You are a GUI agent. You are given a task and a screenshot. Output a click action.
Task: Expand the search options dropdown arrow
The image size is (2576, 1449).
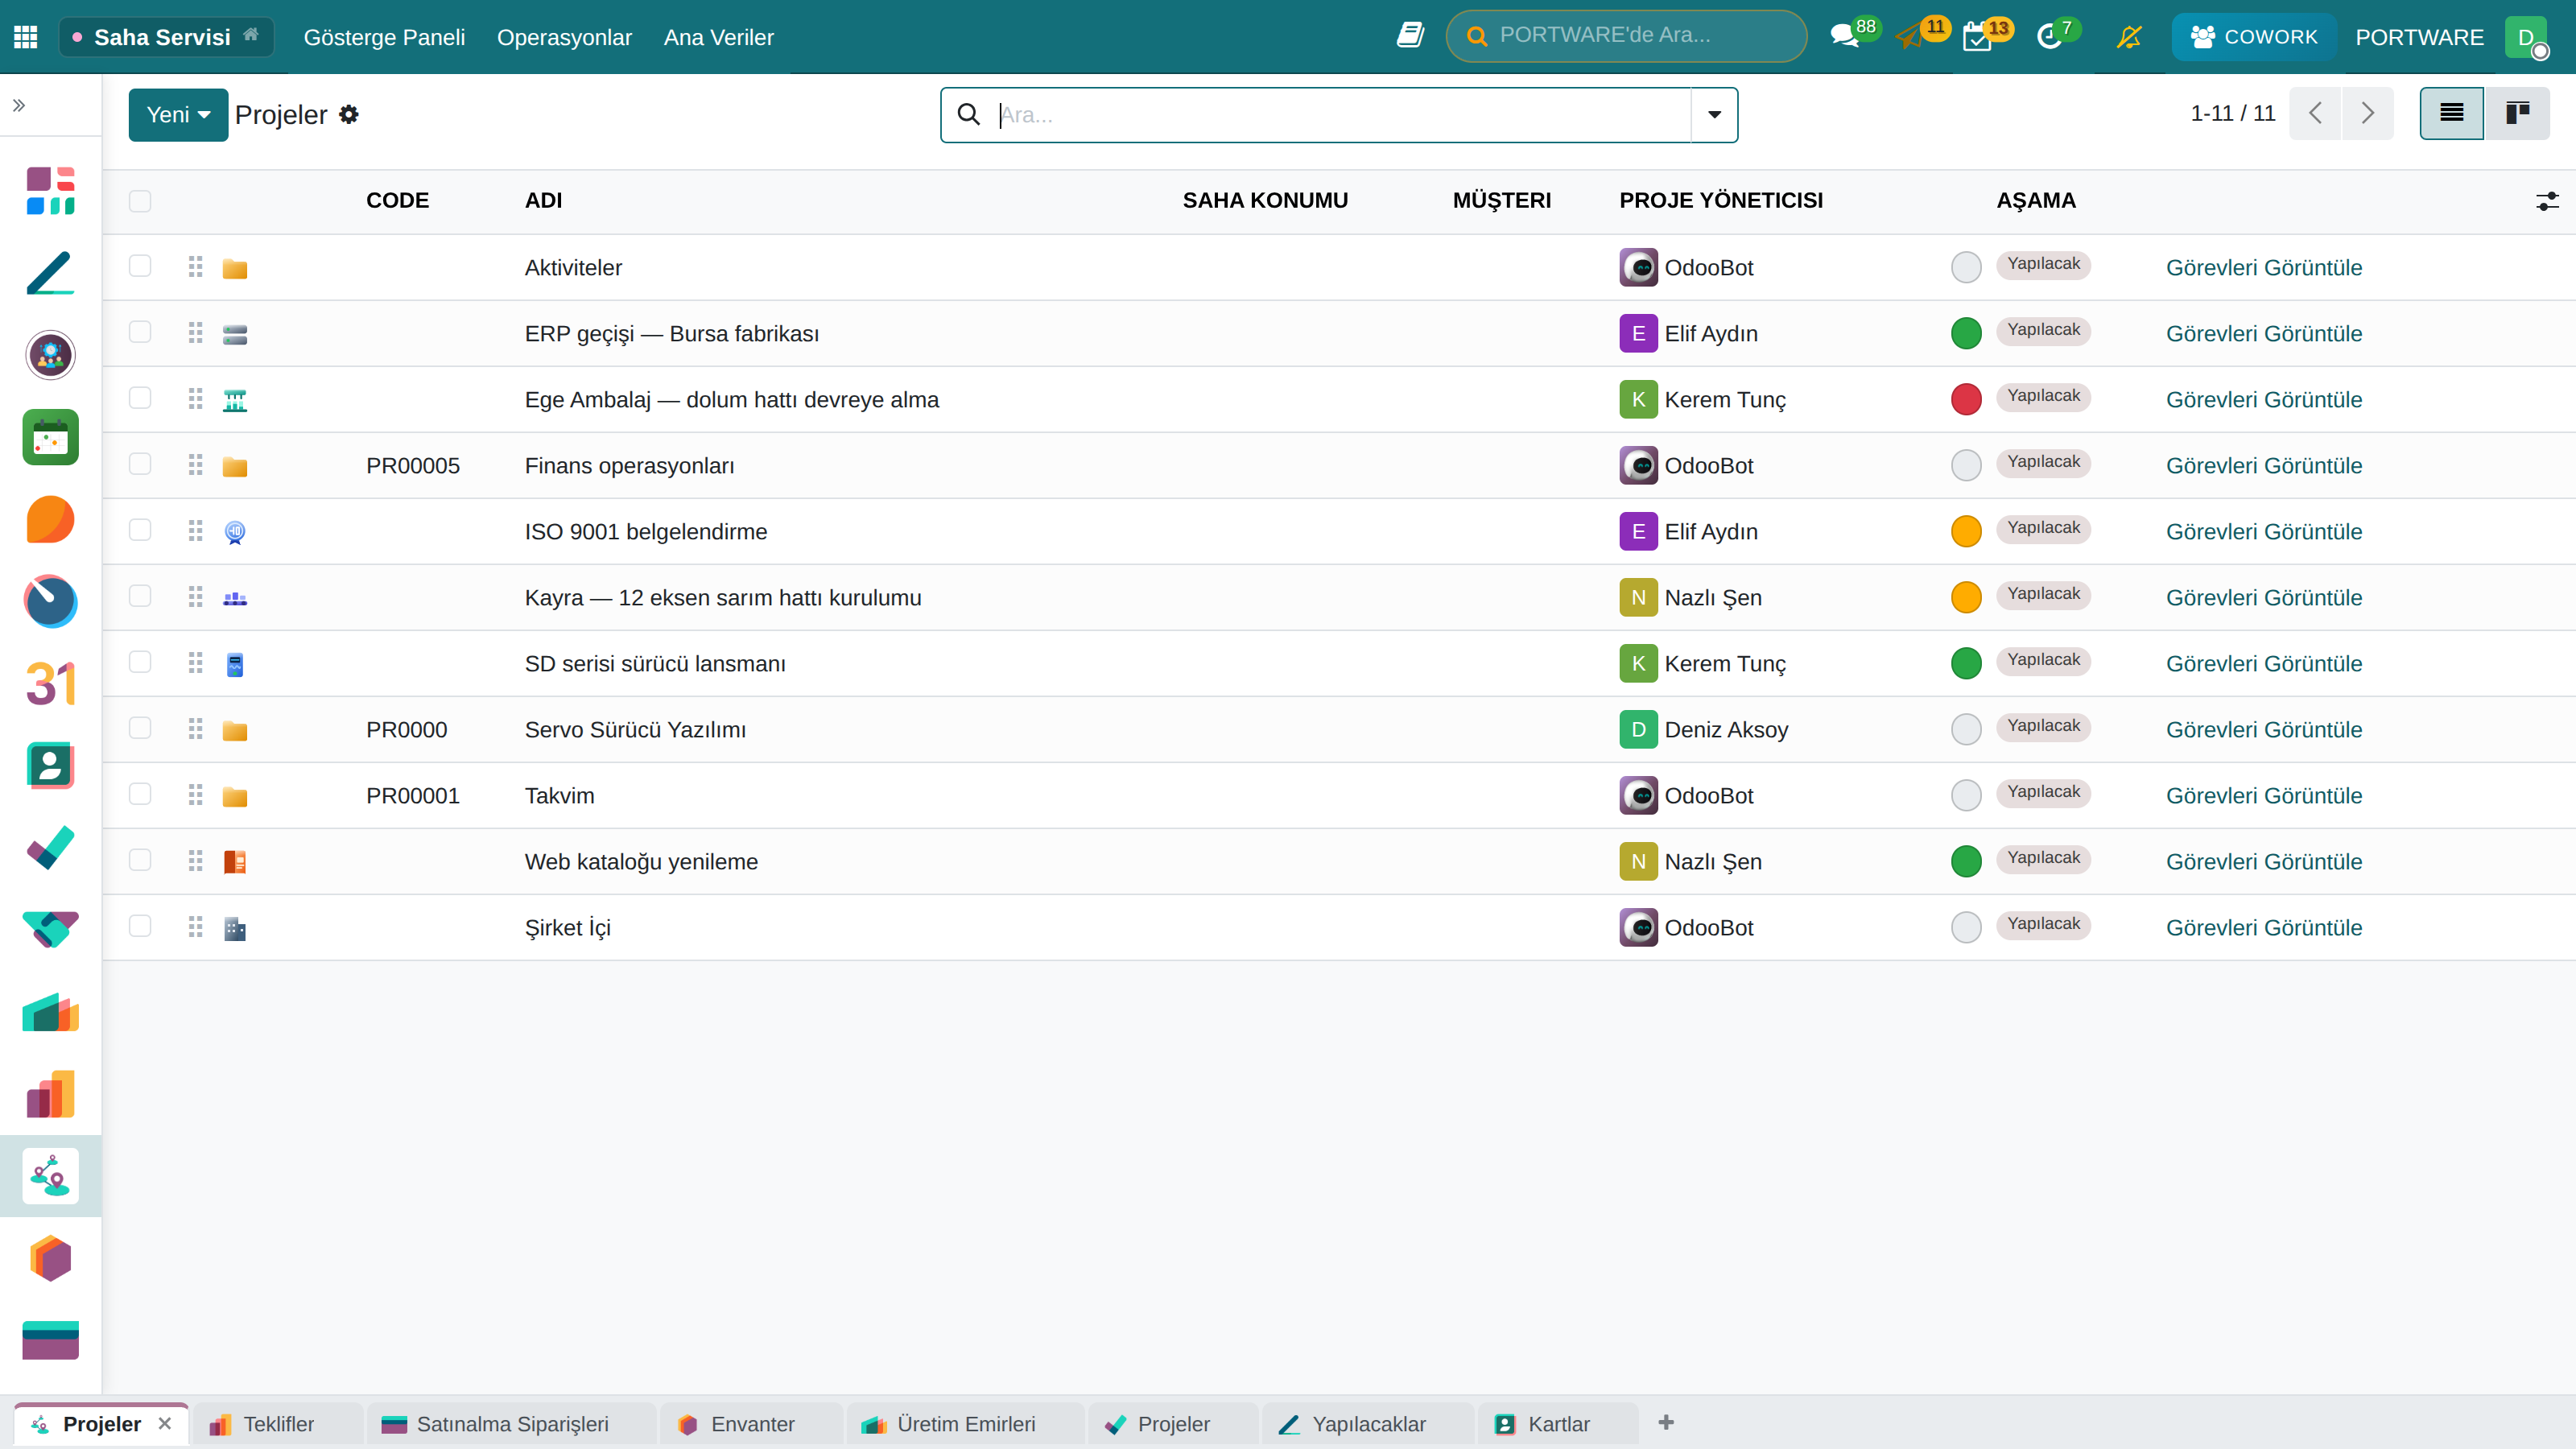click(x=1714, y=114)
